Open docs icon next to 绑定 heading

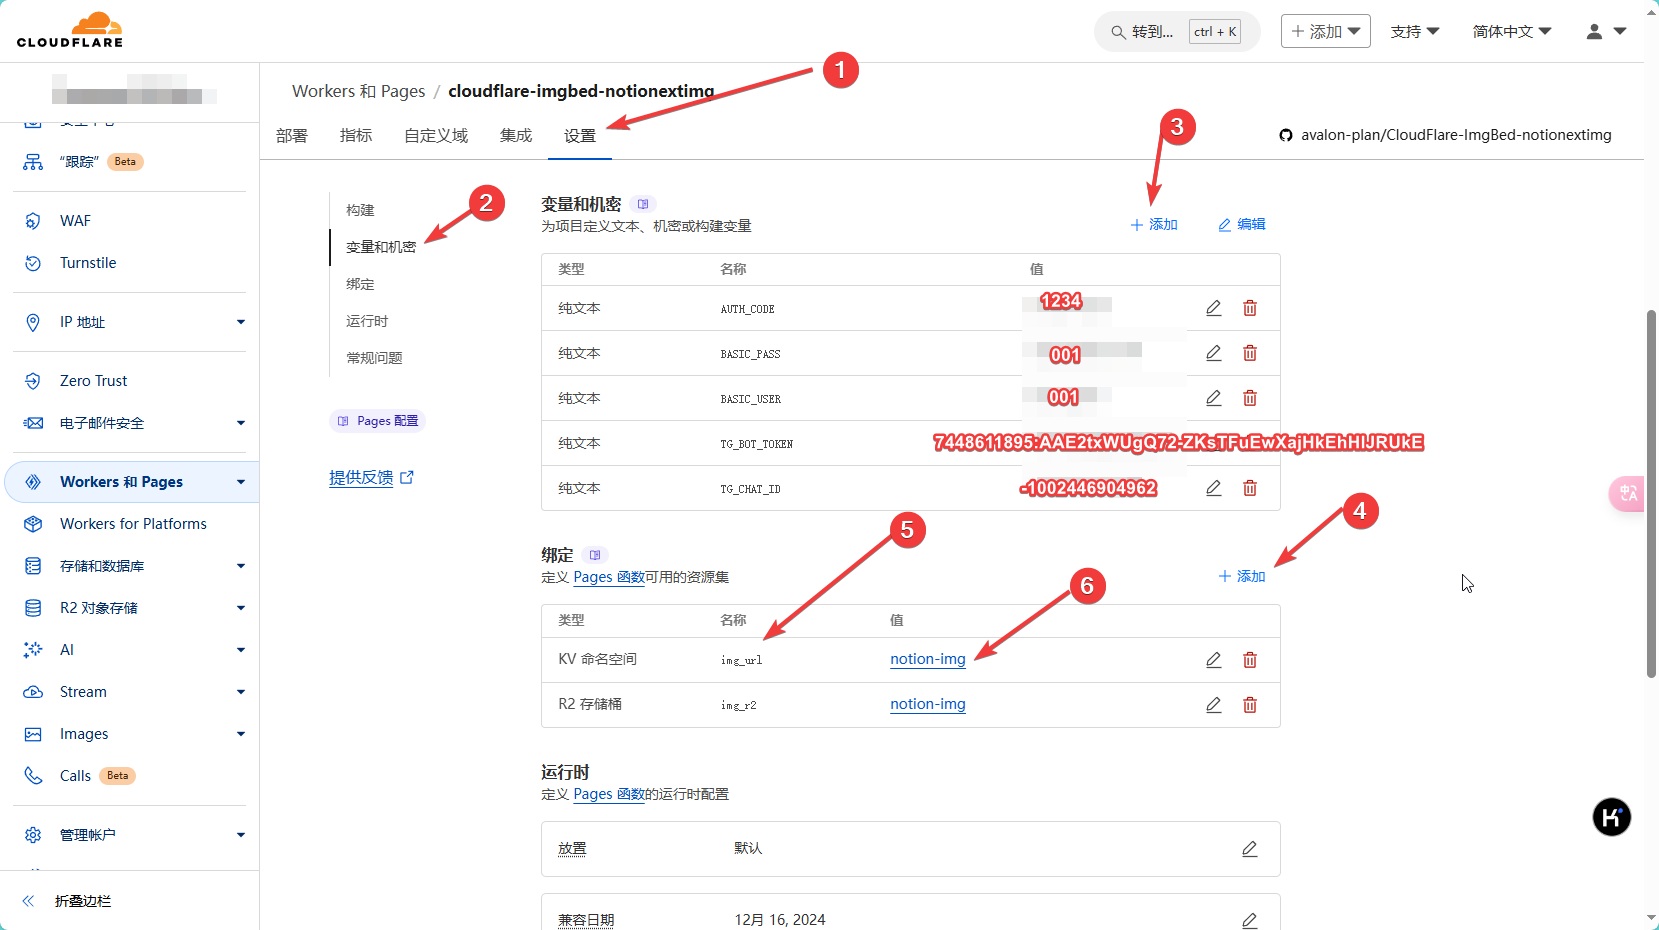coord(595,555)
